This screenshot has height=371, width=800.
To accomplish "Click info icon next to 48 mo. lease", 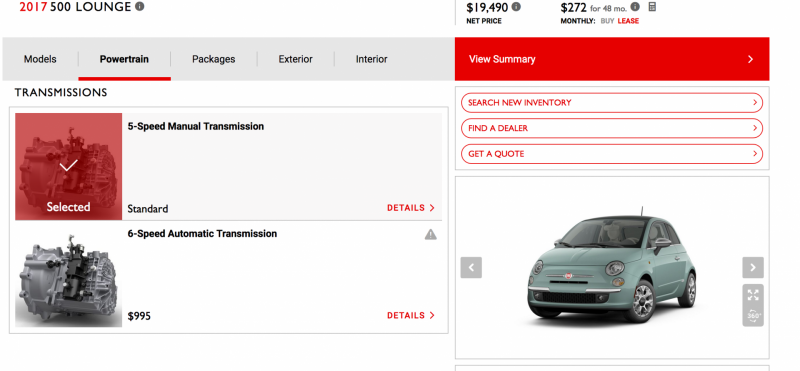I will tap(635, 7).
